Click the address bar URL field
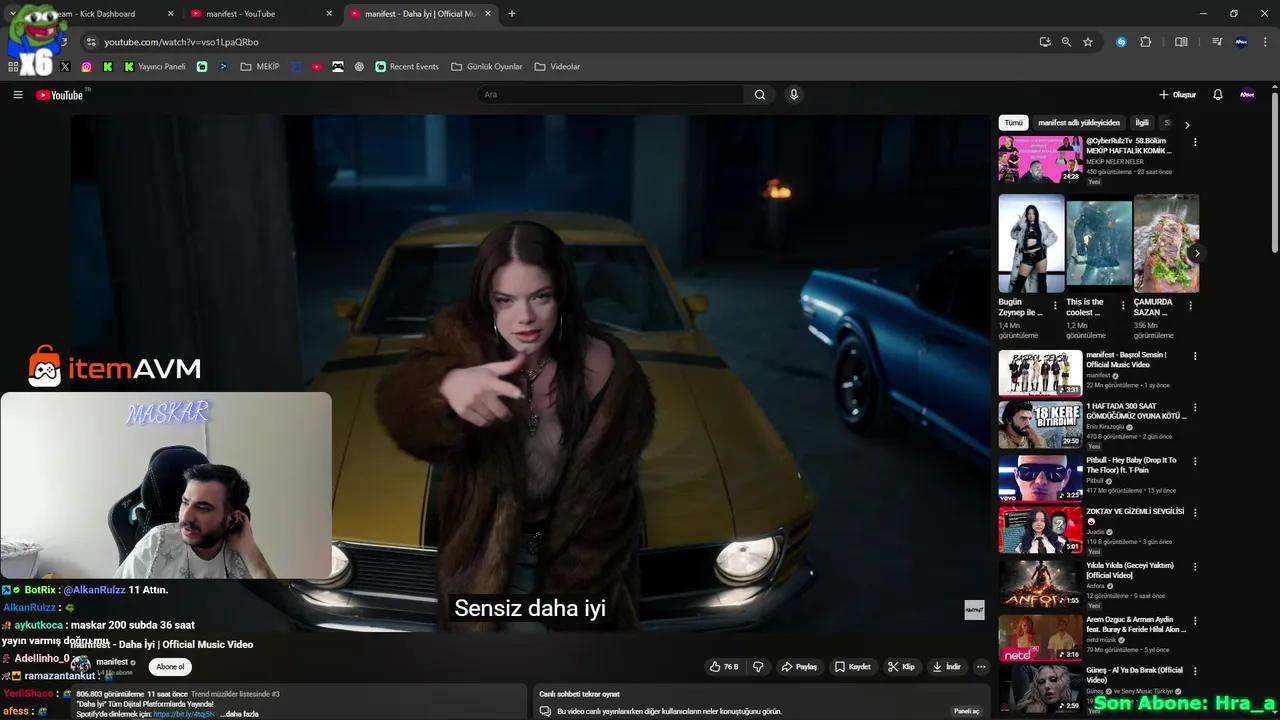 tap(560, 42)
